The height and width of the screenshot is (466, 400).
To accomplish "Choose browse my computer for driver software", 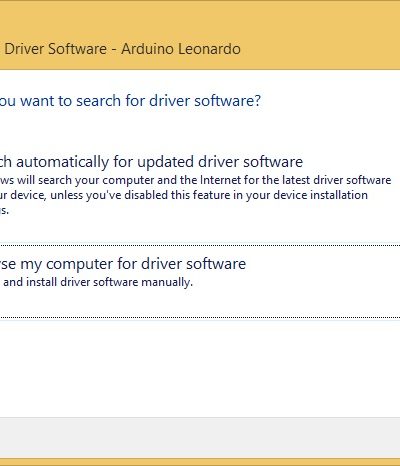I will 123,264.
